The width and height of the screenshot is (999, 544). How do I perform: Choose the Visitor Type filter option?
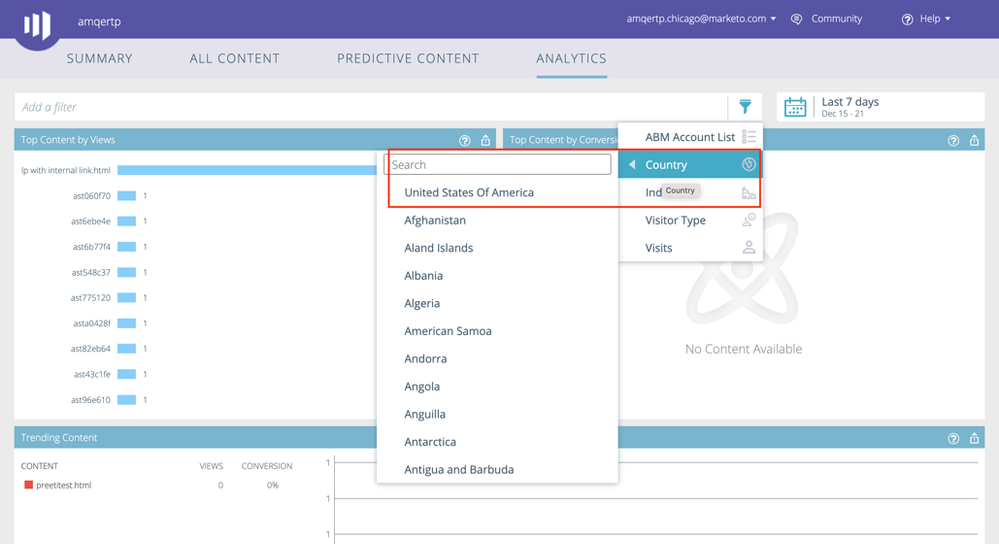[x=675, y=220]
